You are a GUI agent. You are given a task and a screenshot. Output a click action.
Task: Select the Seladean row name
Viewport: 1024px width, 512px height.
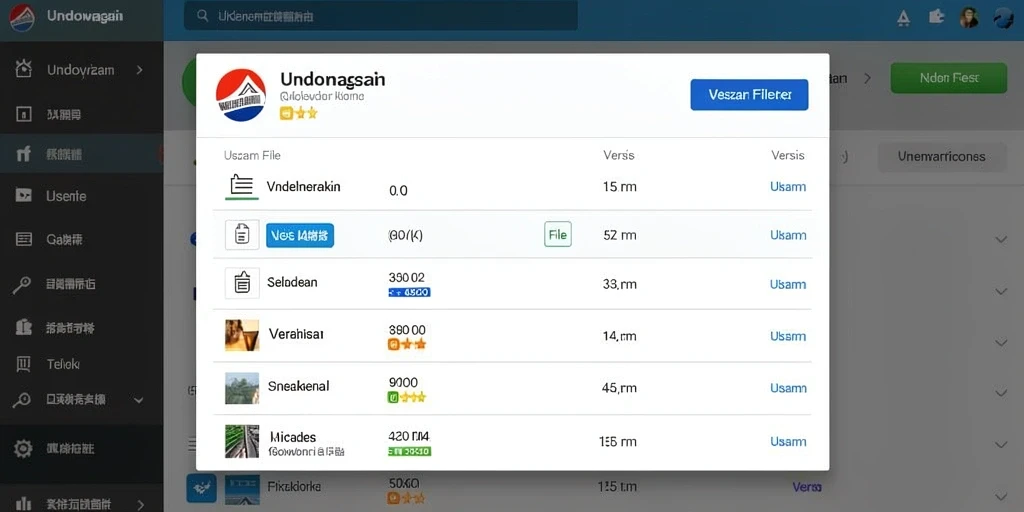click(293, 283)
